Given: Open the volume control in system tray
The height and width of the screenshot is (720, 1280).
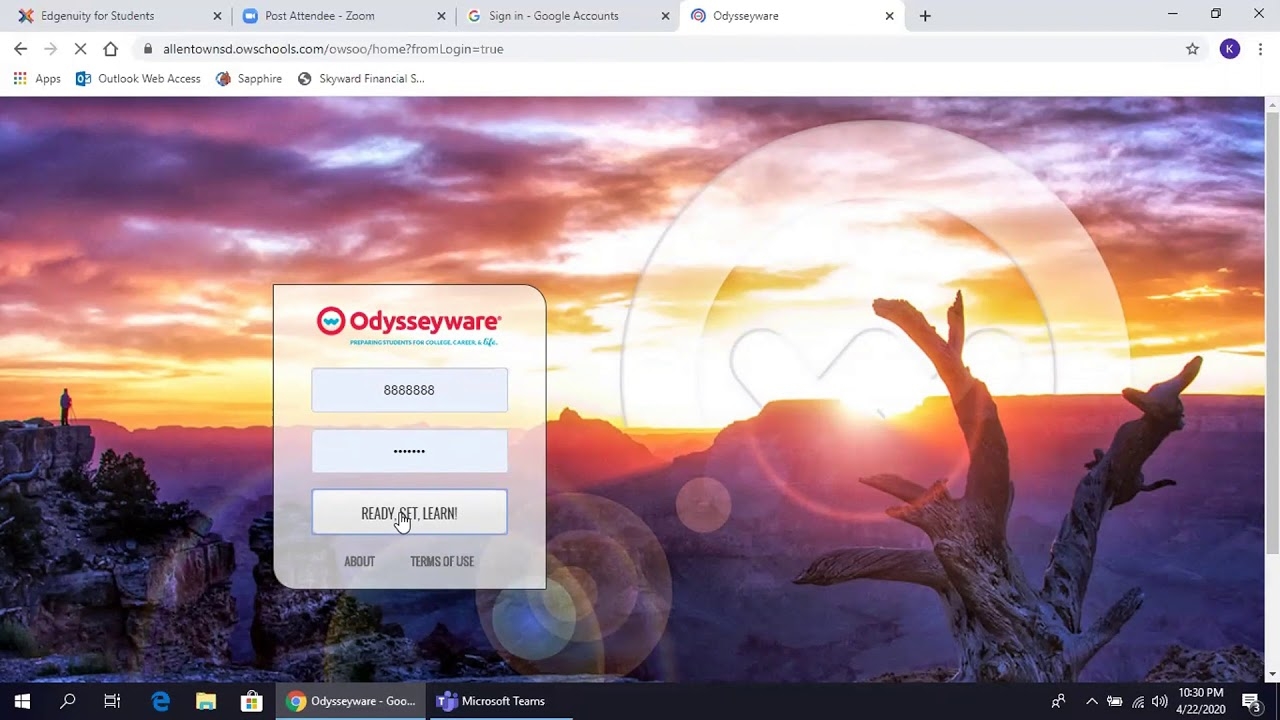Looking at the screenshot, I should 1160,701.
